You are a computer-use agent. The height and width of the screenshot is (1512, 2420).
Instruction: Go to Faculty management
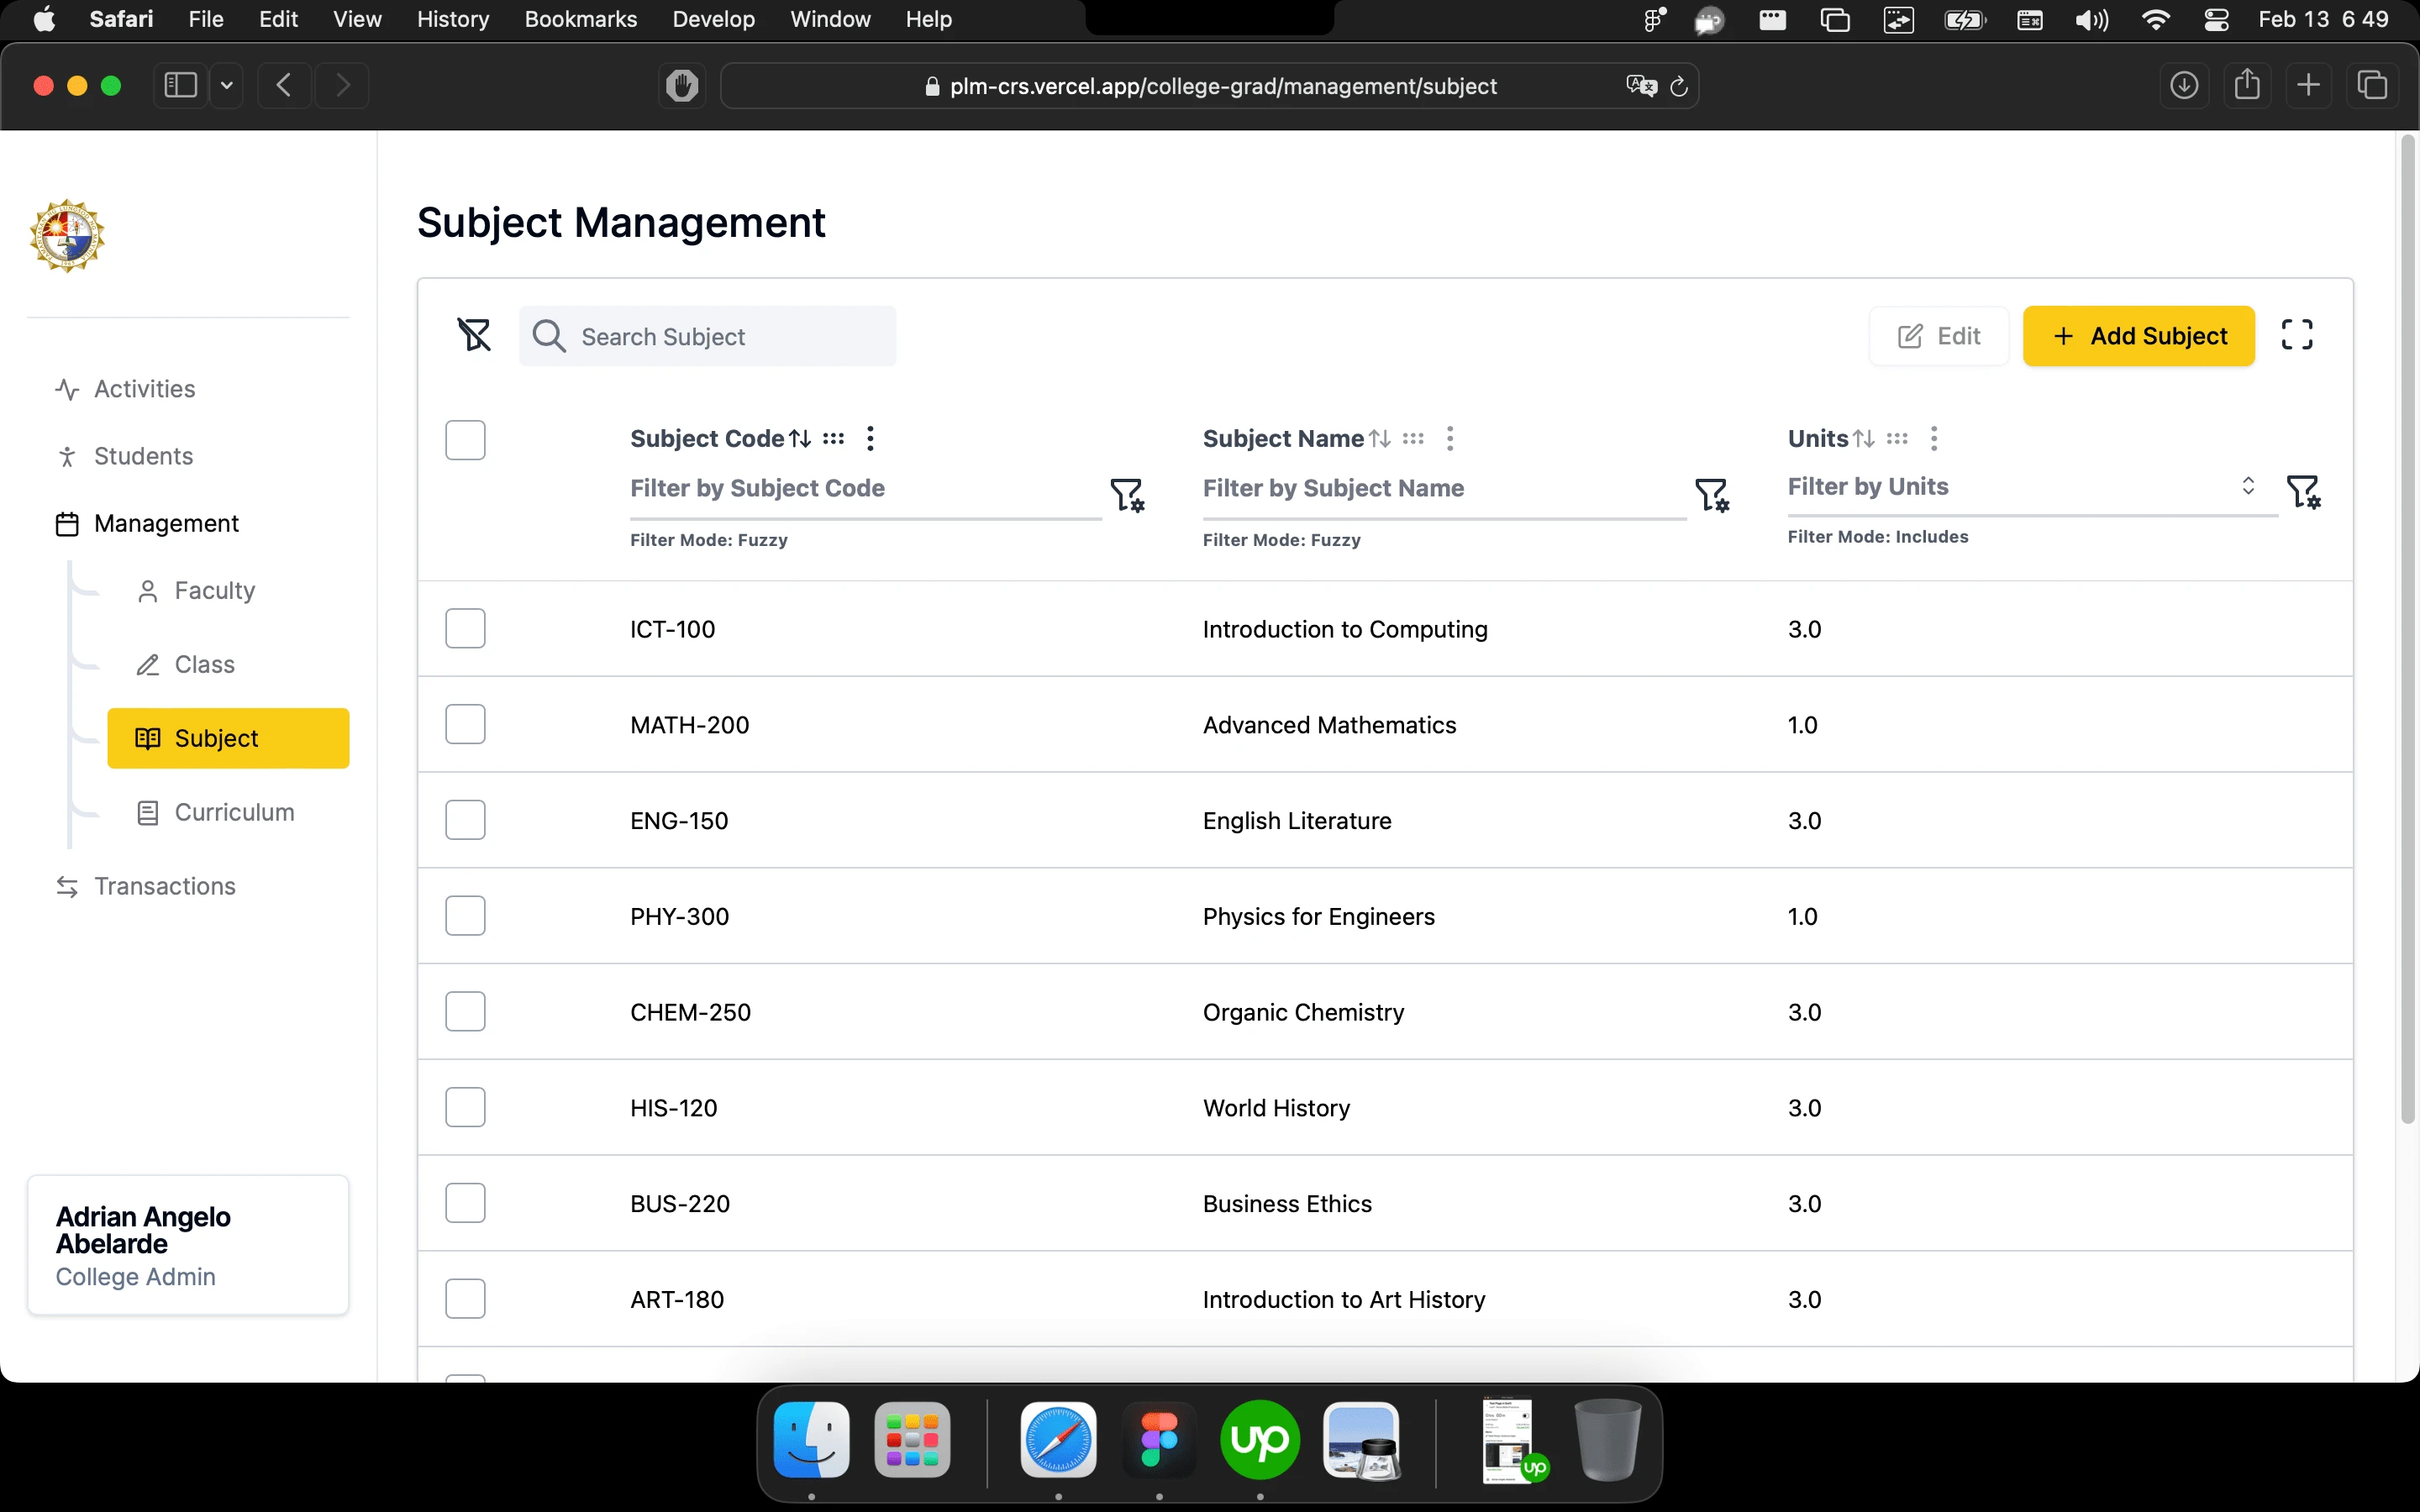pos(195,591)
